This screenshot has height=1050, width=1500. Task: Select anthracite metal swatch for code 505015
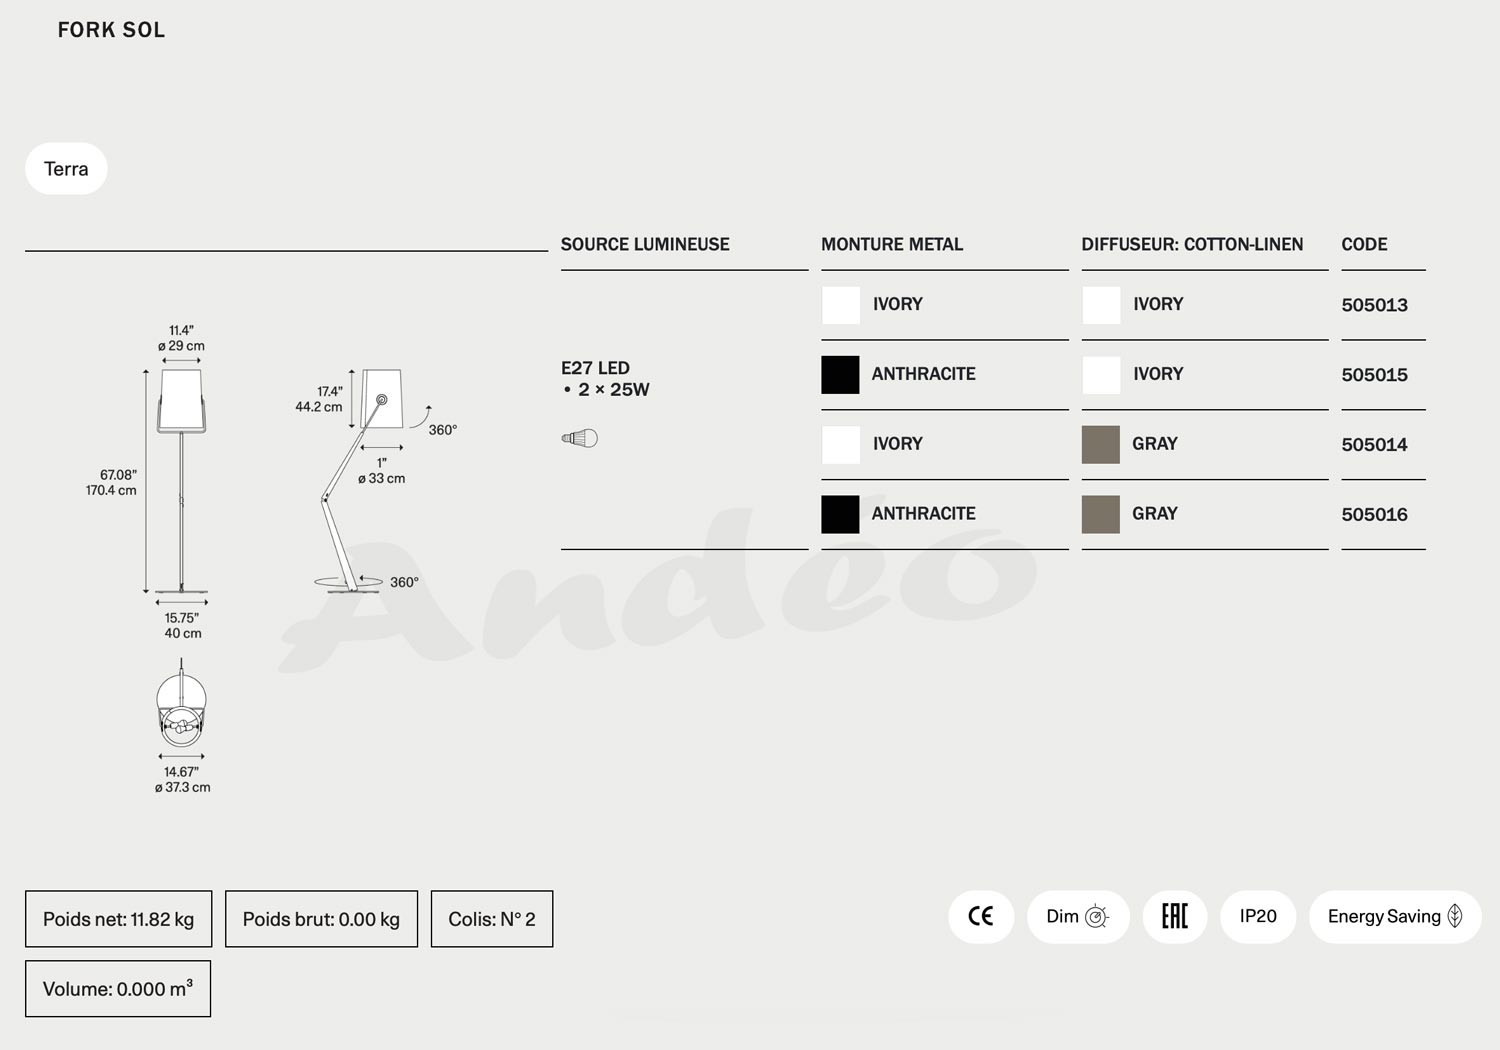[x=841, y=375]
